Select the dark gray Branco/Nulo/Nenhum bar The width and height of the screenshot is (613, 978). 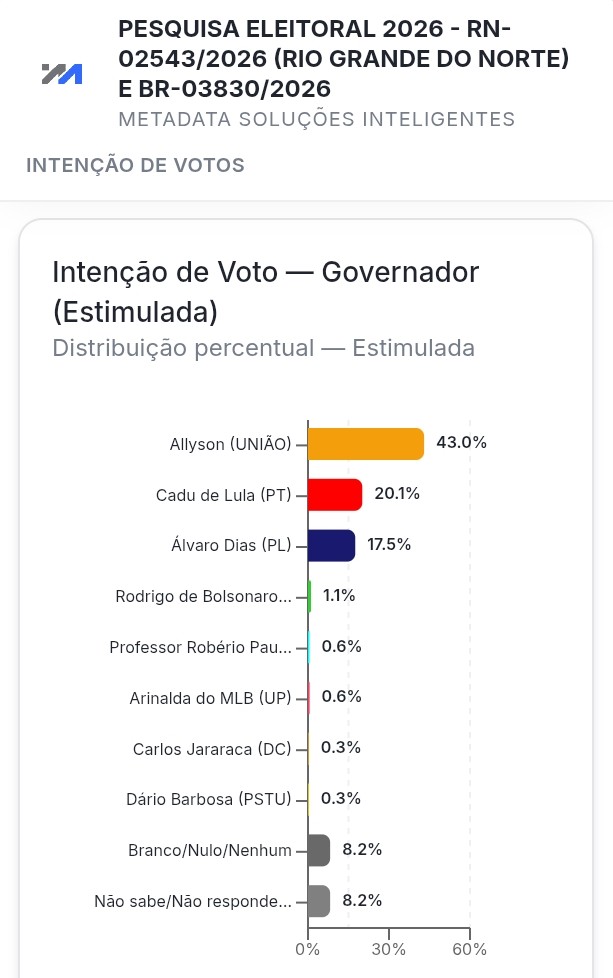coord(319,850)
